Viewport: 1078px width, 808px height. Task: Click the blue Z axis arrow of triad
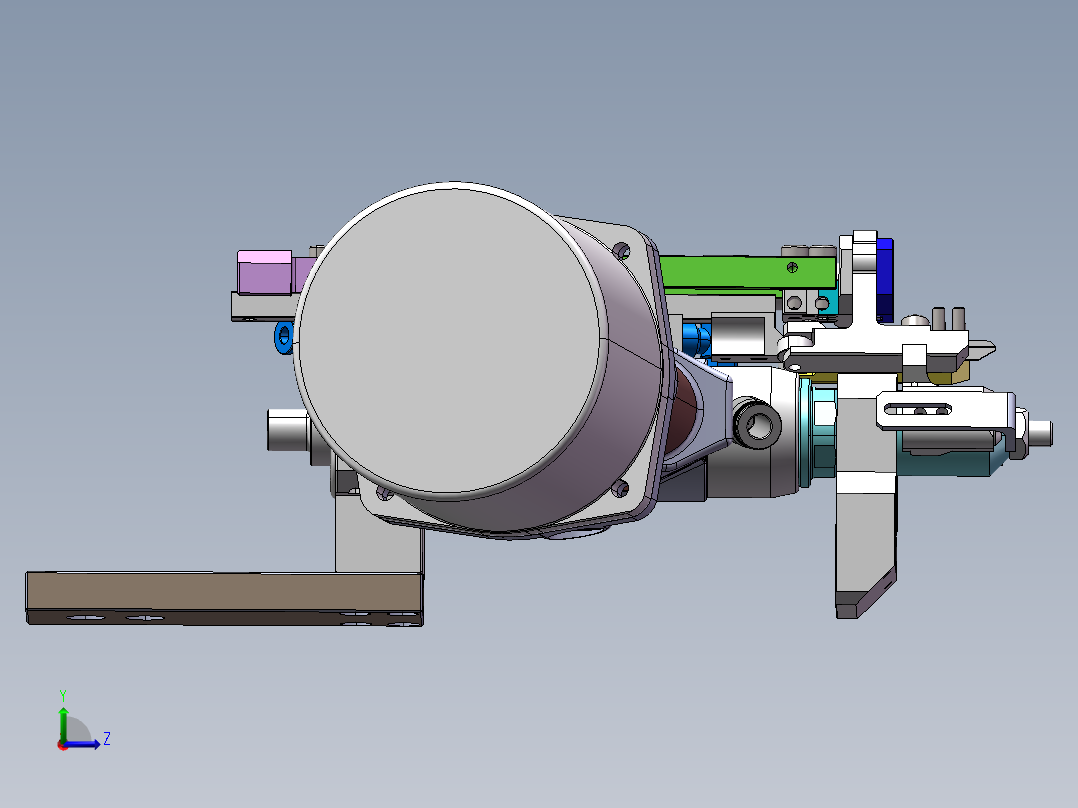(x=83, y=743)
